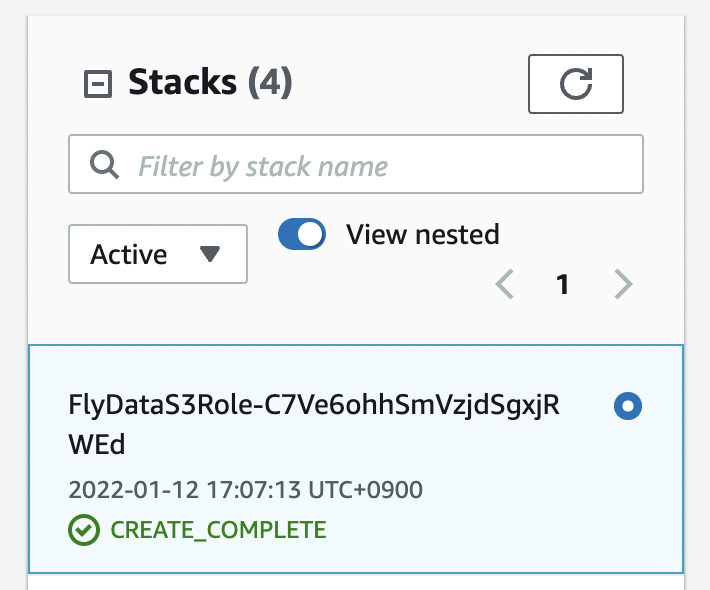Click the 2022-01-12 17:07:13 creation timestamp

click(x=245, y=489)
